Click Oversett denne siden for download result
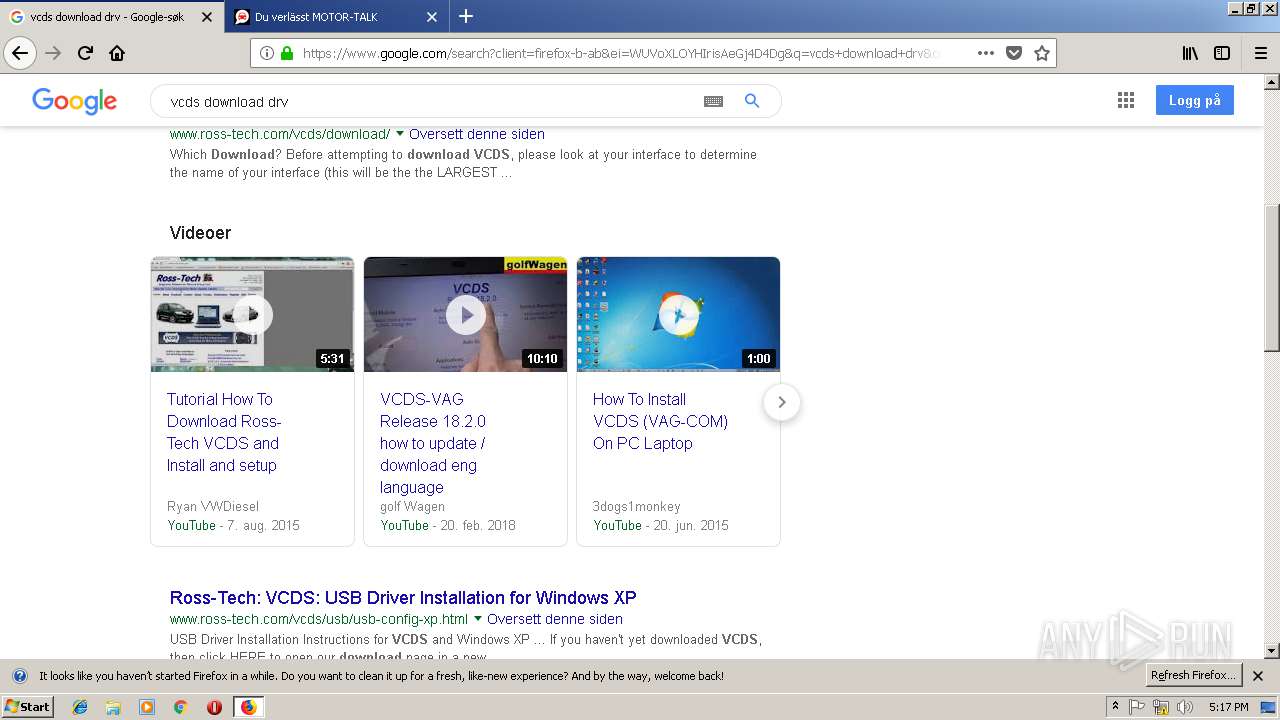1280x720 pixels. tap(477, 134)
